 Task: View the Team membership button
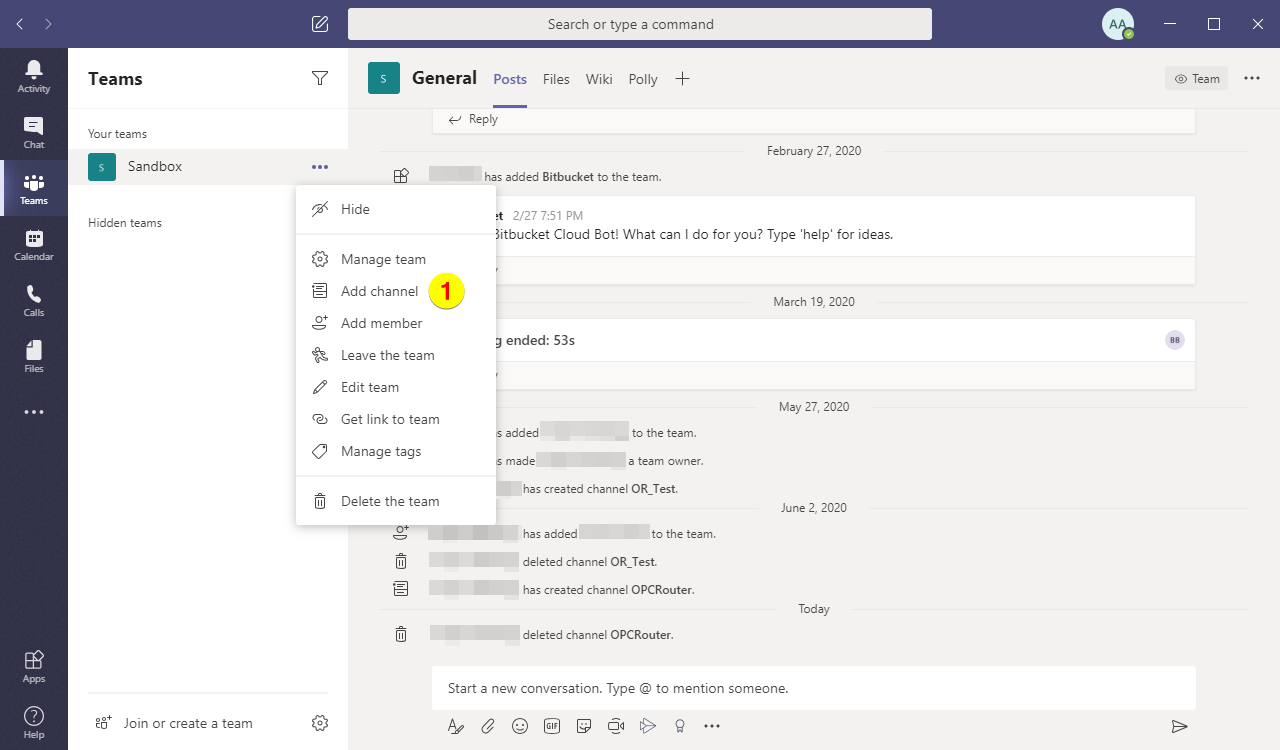(x=1196, y=77)
